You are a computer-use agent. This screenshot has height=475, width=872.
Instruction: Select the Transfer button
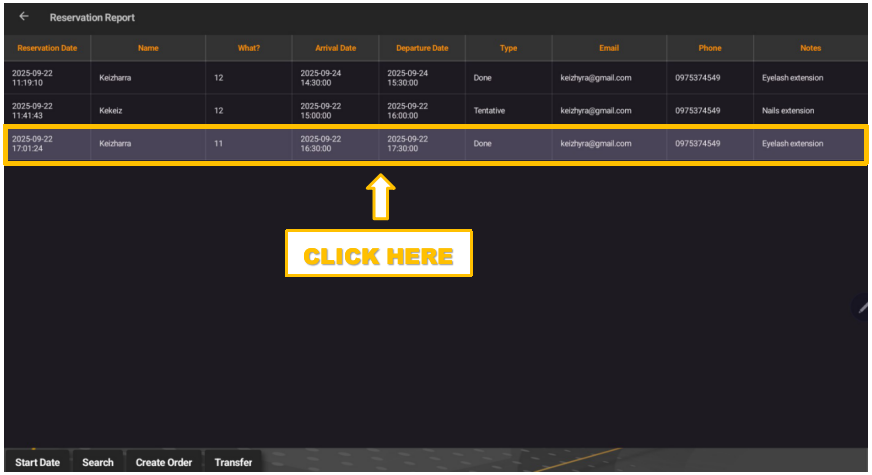[x=233, y=462]
